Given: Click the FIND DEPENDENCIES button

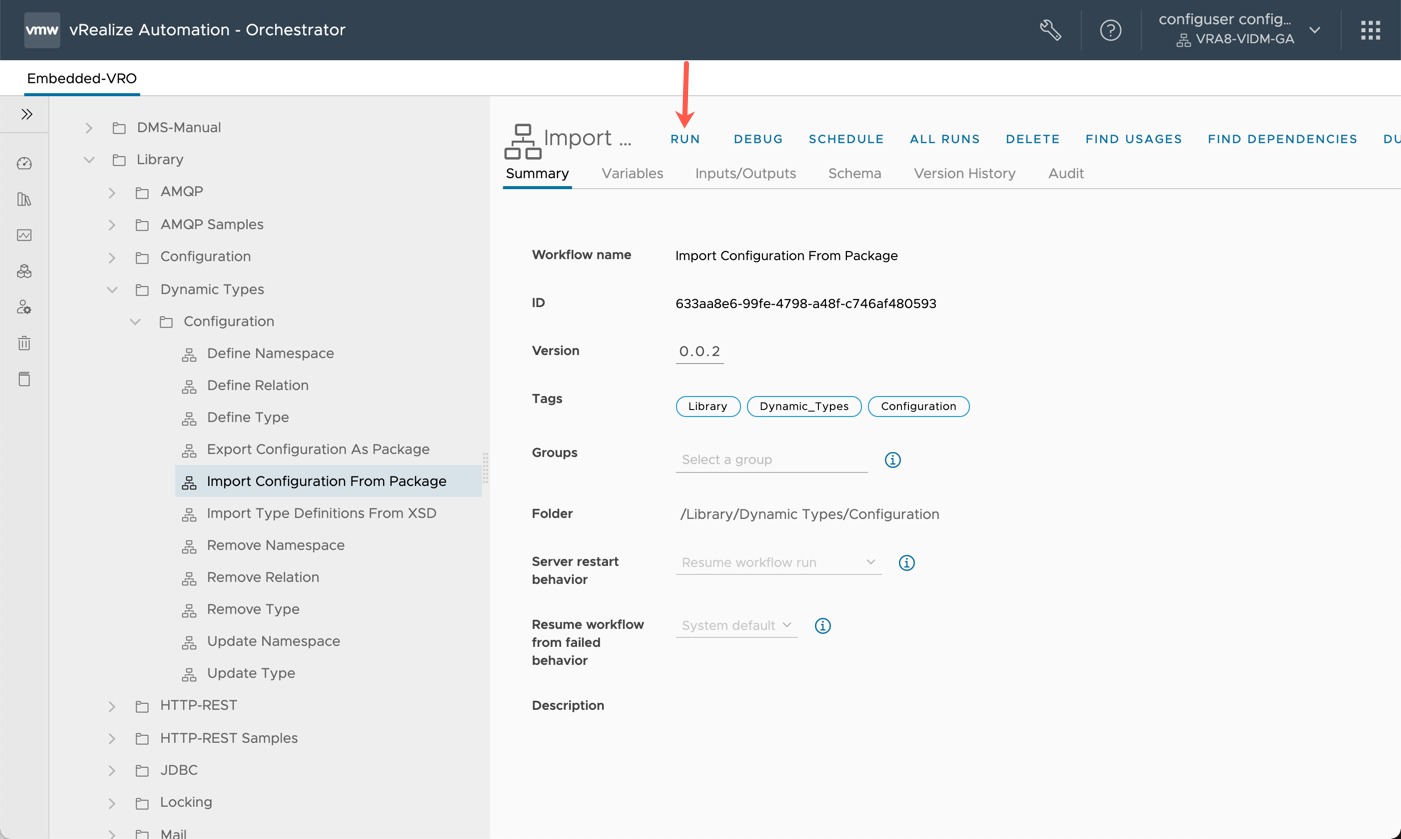Looking at the screenshot, I should tap(1283, 139).
